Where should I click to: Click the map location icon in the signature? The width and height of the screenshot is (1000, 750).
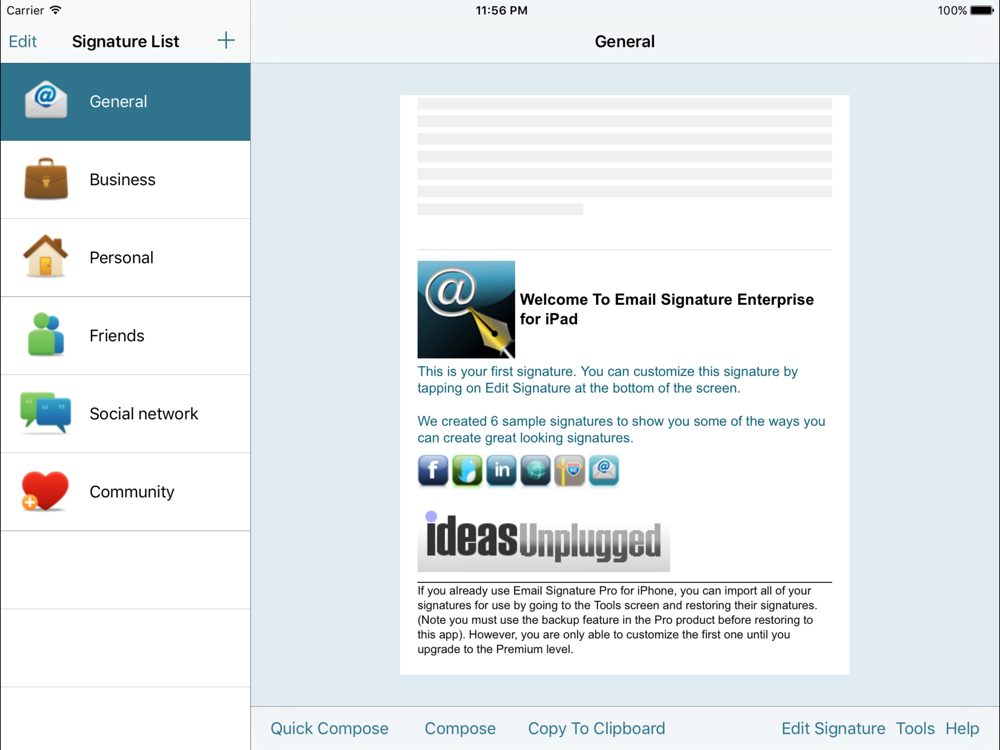[570, 471]
